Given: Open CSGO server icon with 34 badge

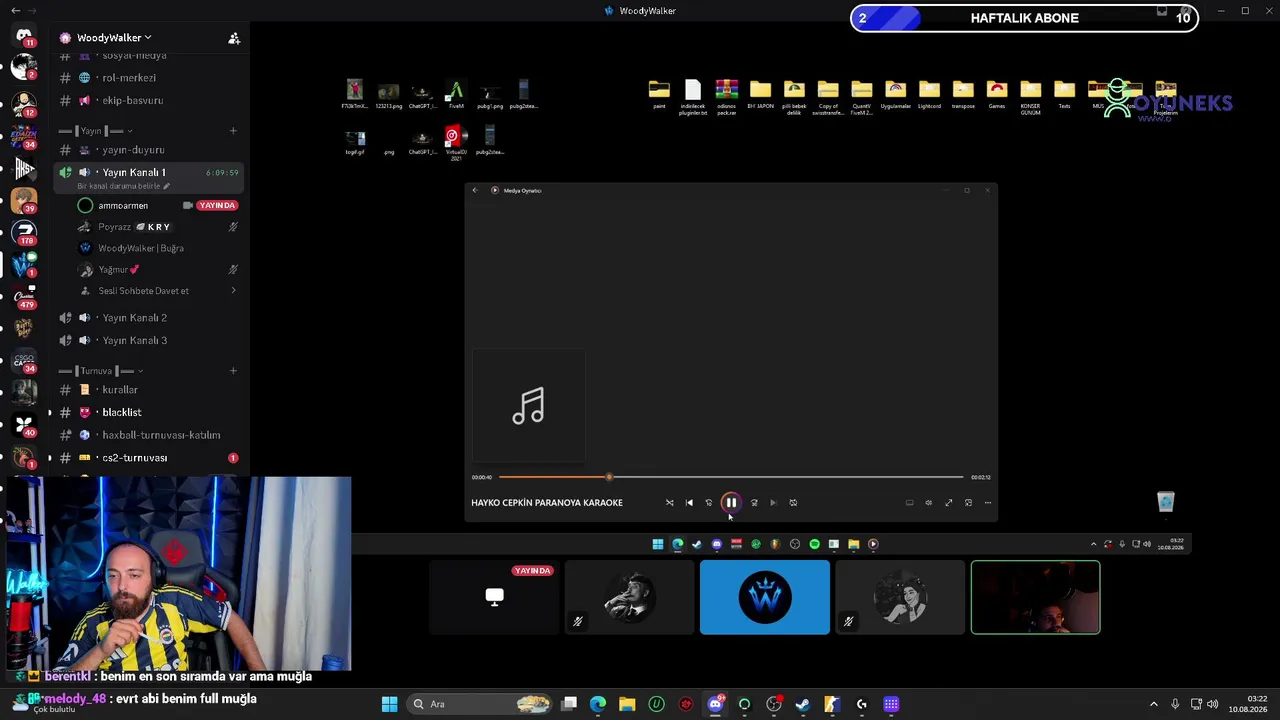Looking at the screenshot, I should pos(24,361).
